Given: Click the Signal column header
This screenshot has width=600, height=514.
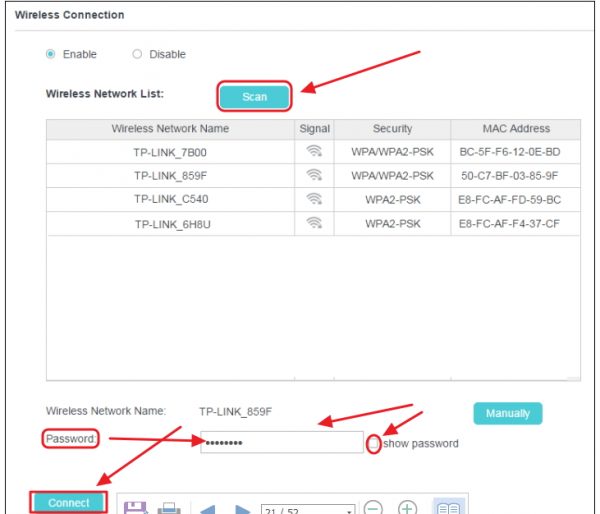Looking at the screenshot, I should point(315,129).
